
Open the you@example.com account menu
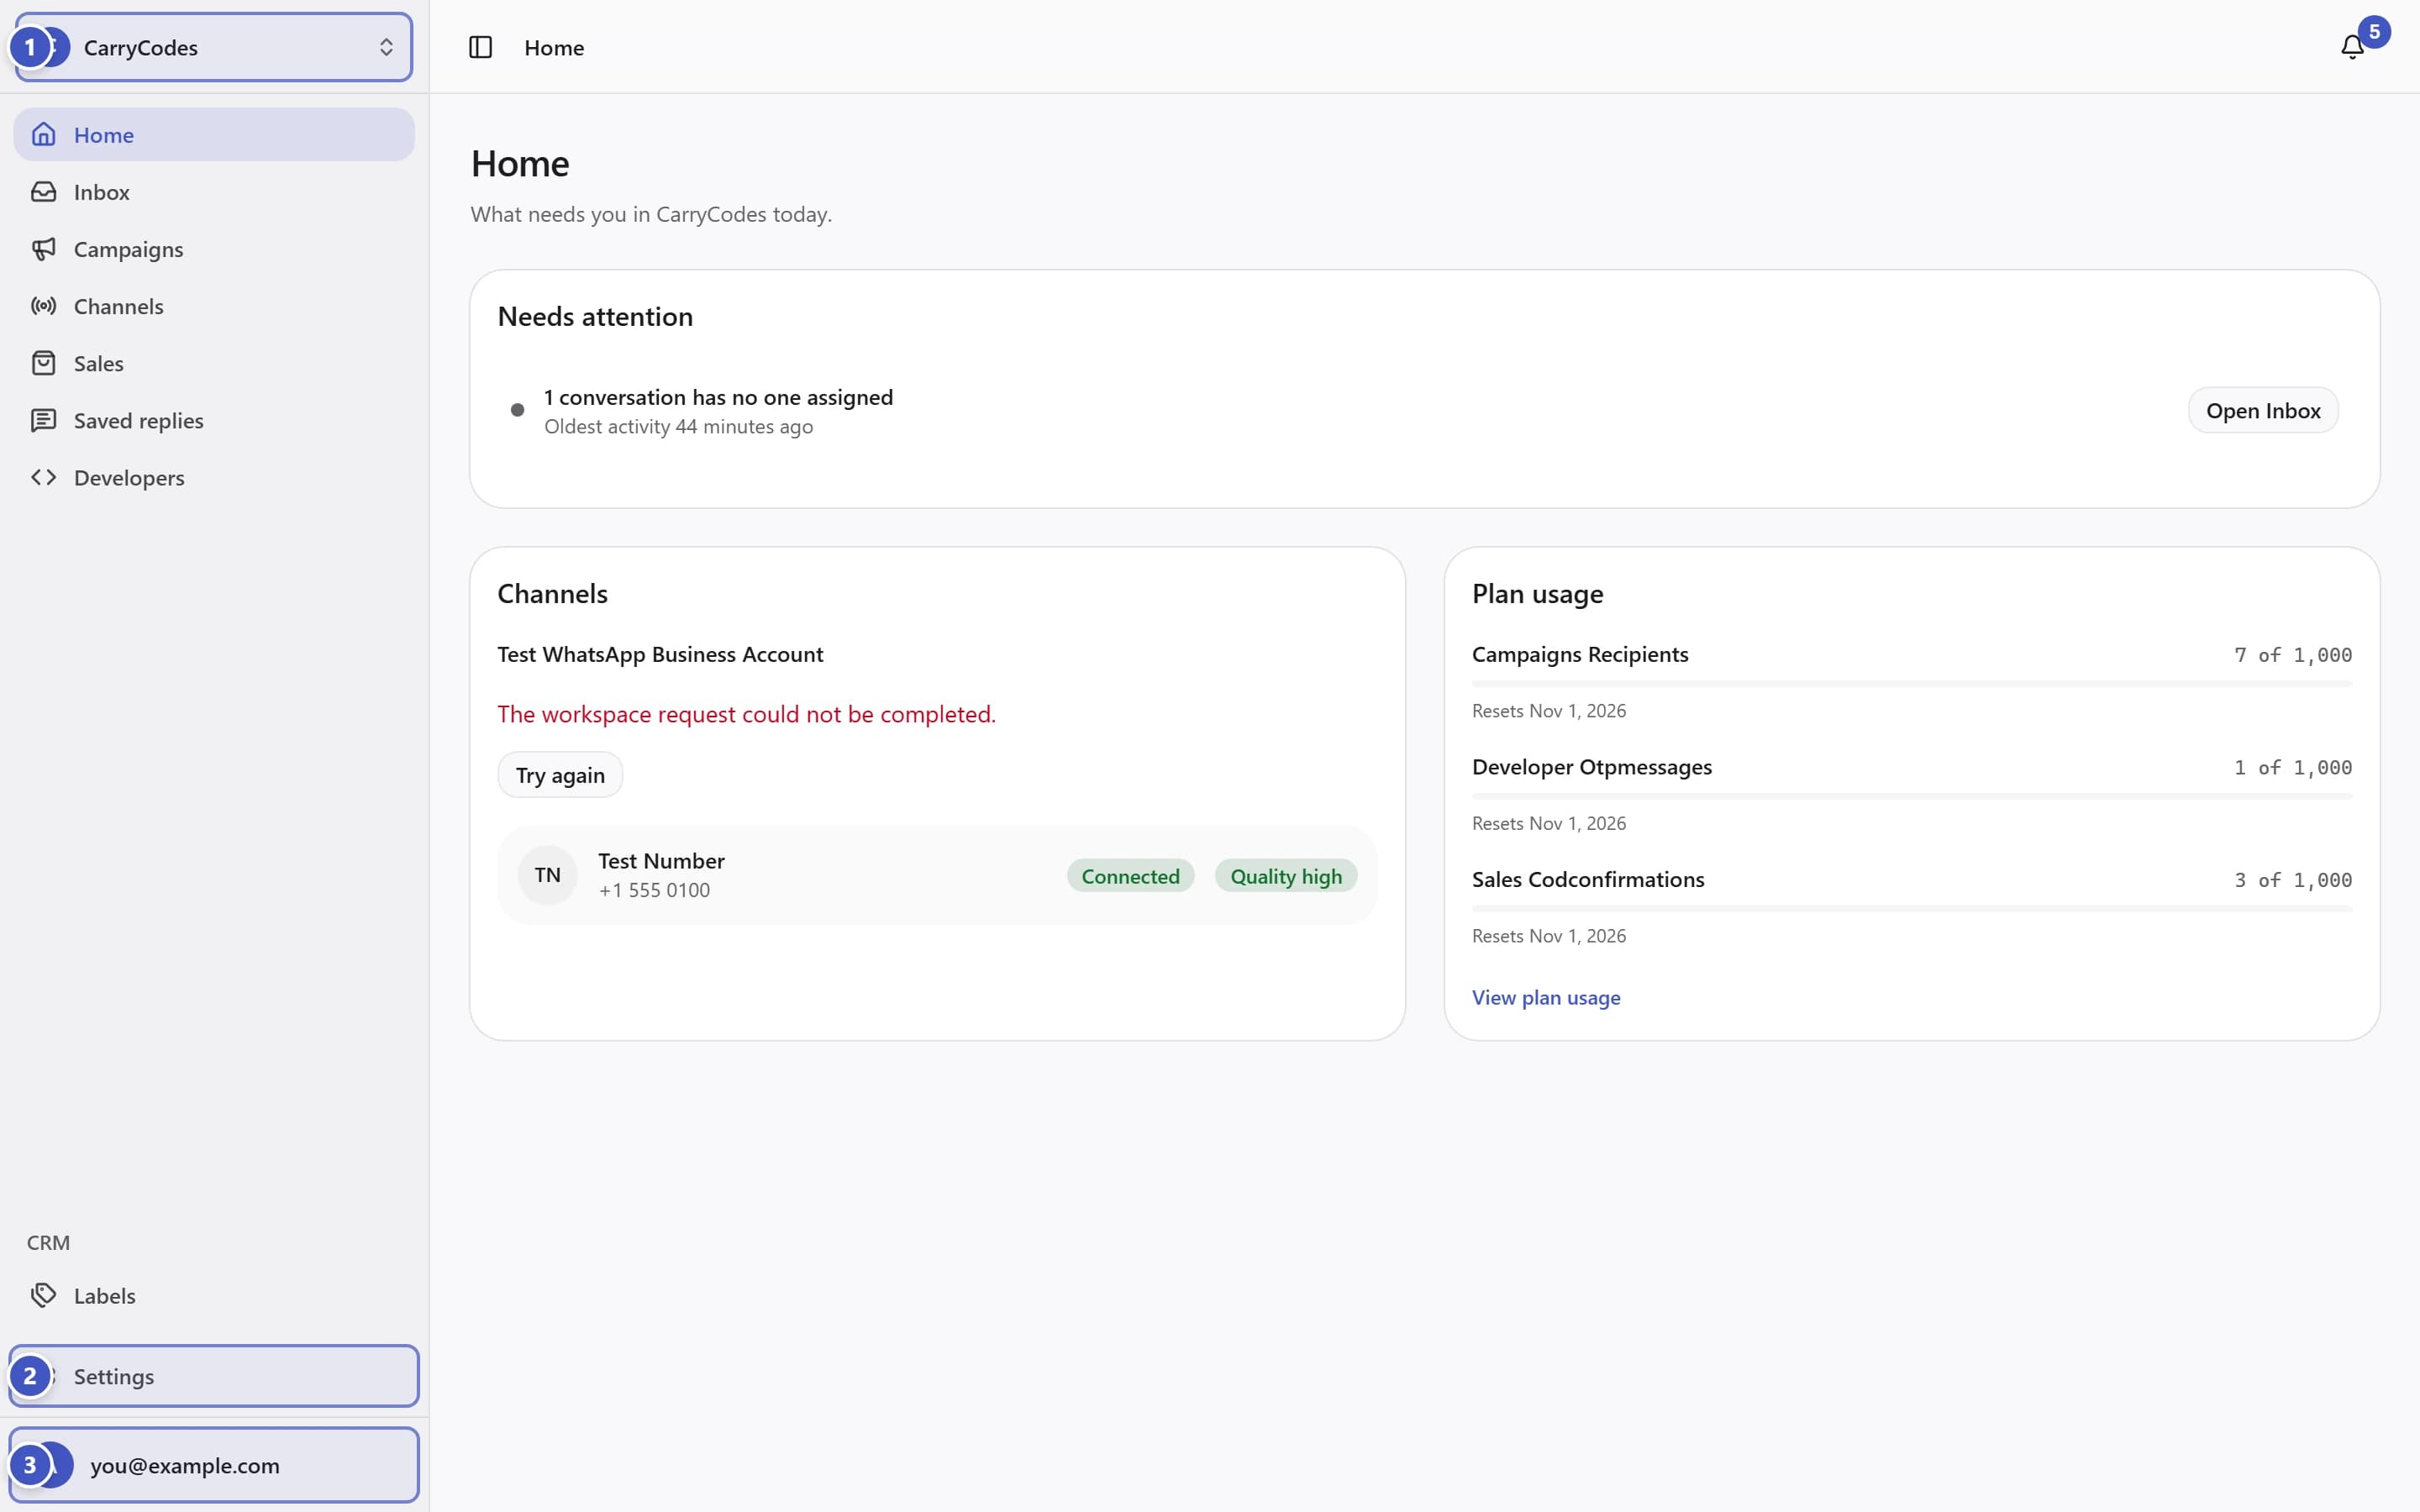tap(214, 1465)
